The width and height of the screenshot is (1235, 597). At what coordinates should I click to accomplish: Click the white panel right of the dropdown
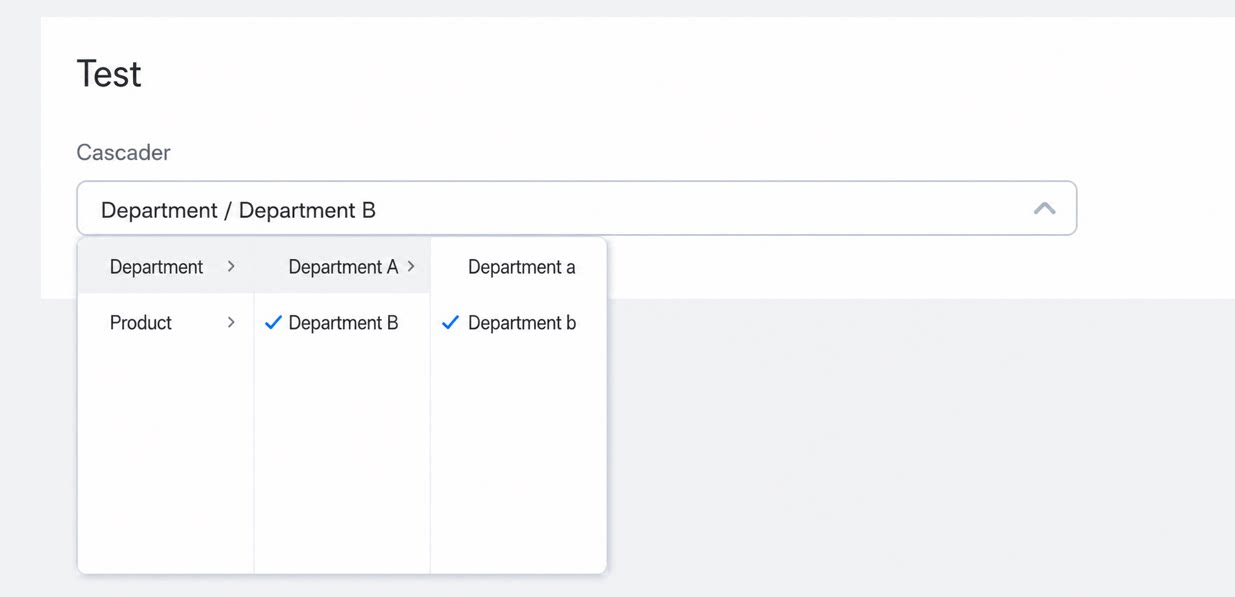click(x=900, y=268)
